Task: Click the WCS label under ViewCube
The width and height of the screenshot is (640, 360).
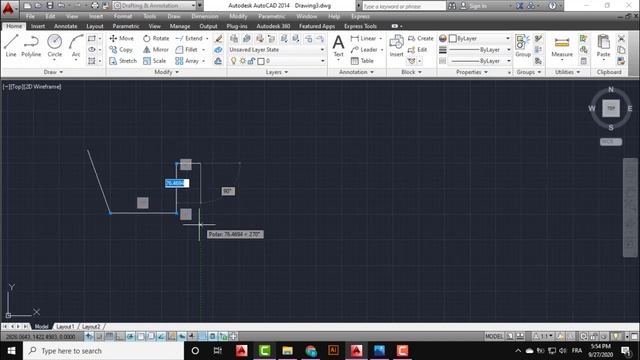Action: click(x=611, y=142)
